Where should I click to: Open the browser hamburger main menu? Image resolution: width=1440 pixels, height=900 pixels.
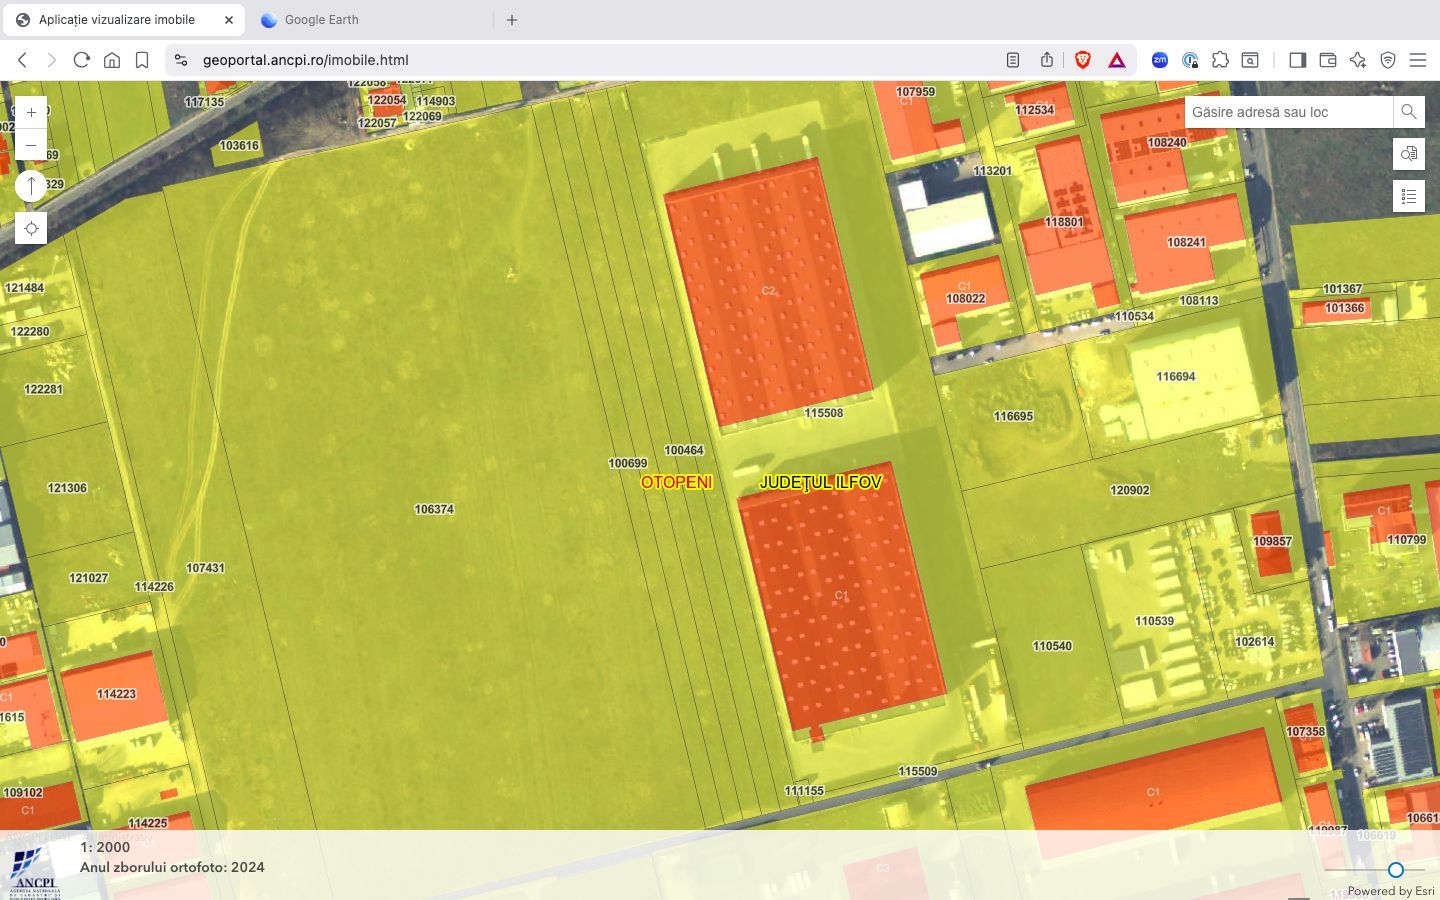click(x=1418, y=60)
